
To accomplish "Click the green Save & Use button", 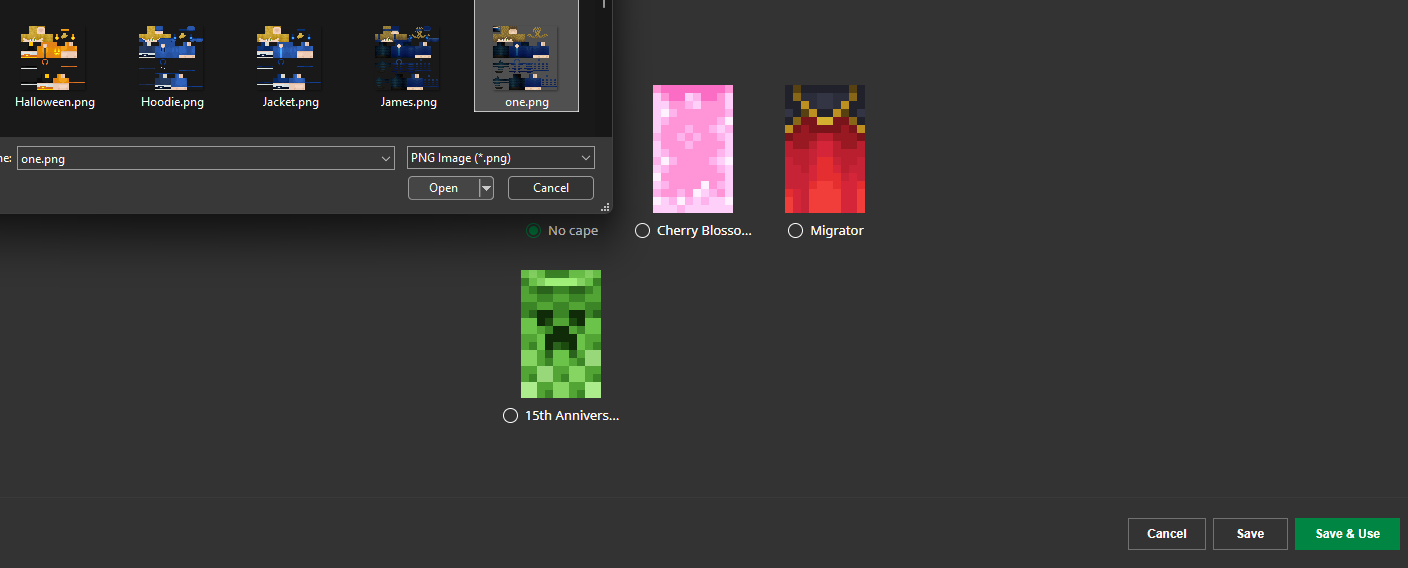I will pyautogui.click(x=1347, y=534).
